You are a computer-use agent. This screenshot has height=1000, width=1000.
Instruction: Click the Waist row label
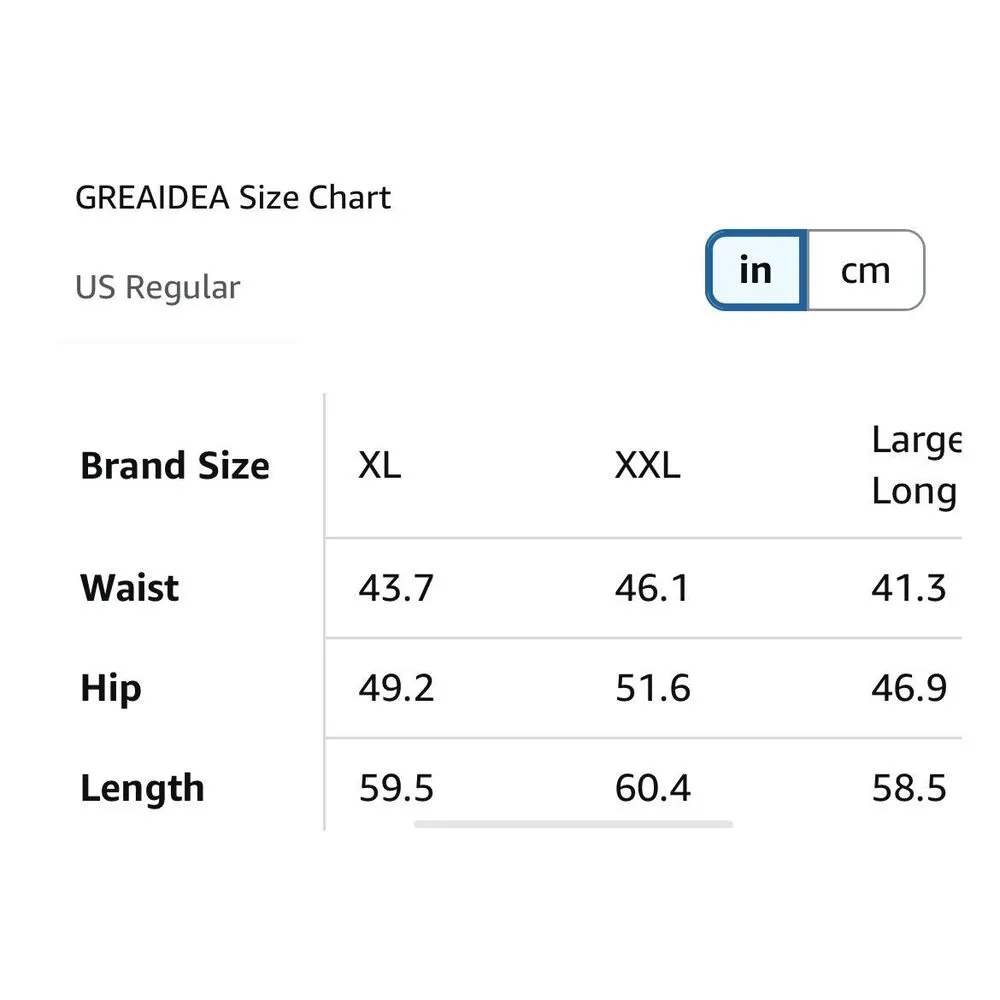click(x=130, y=588)
